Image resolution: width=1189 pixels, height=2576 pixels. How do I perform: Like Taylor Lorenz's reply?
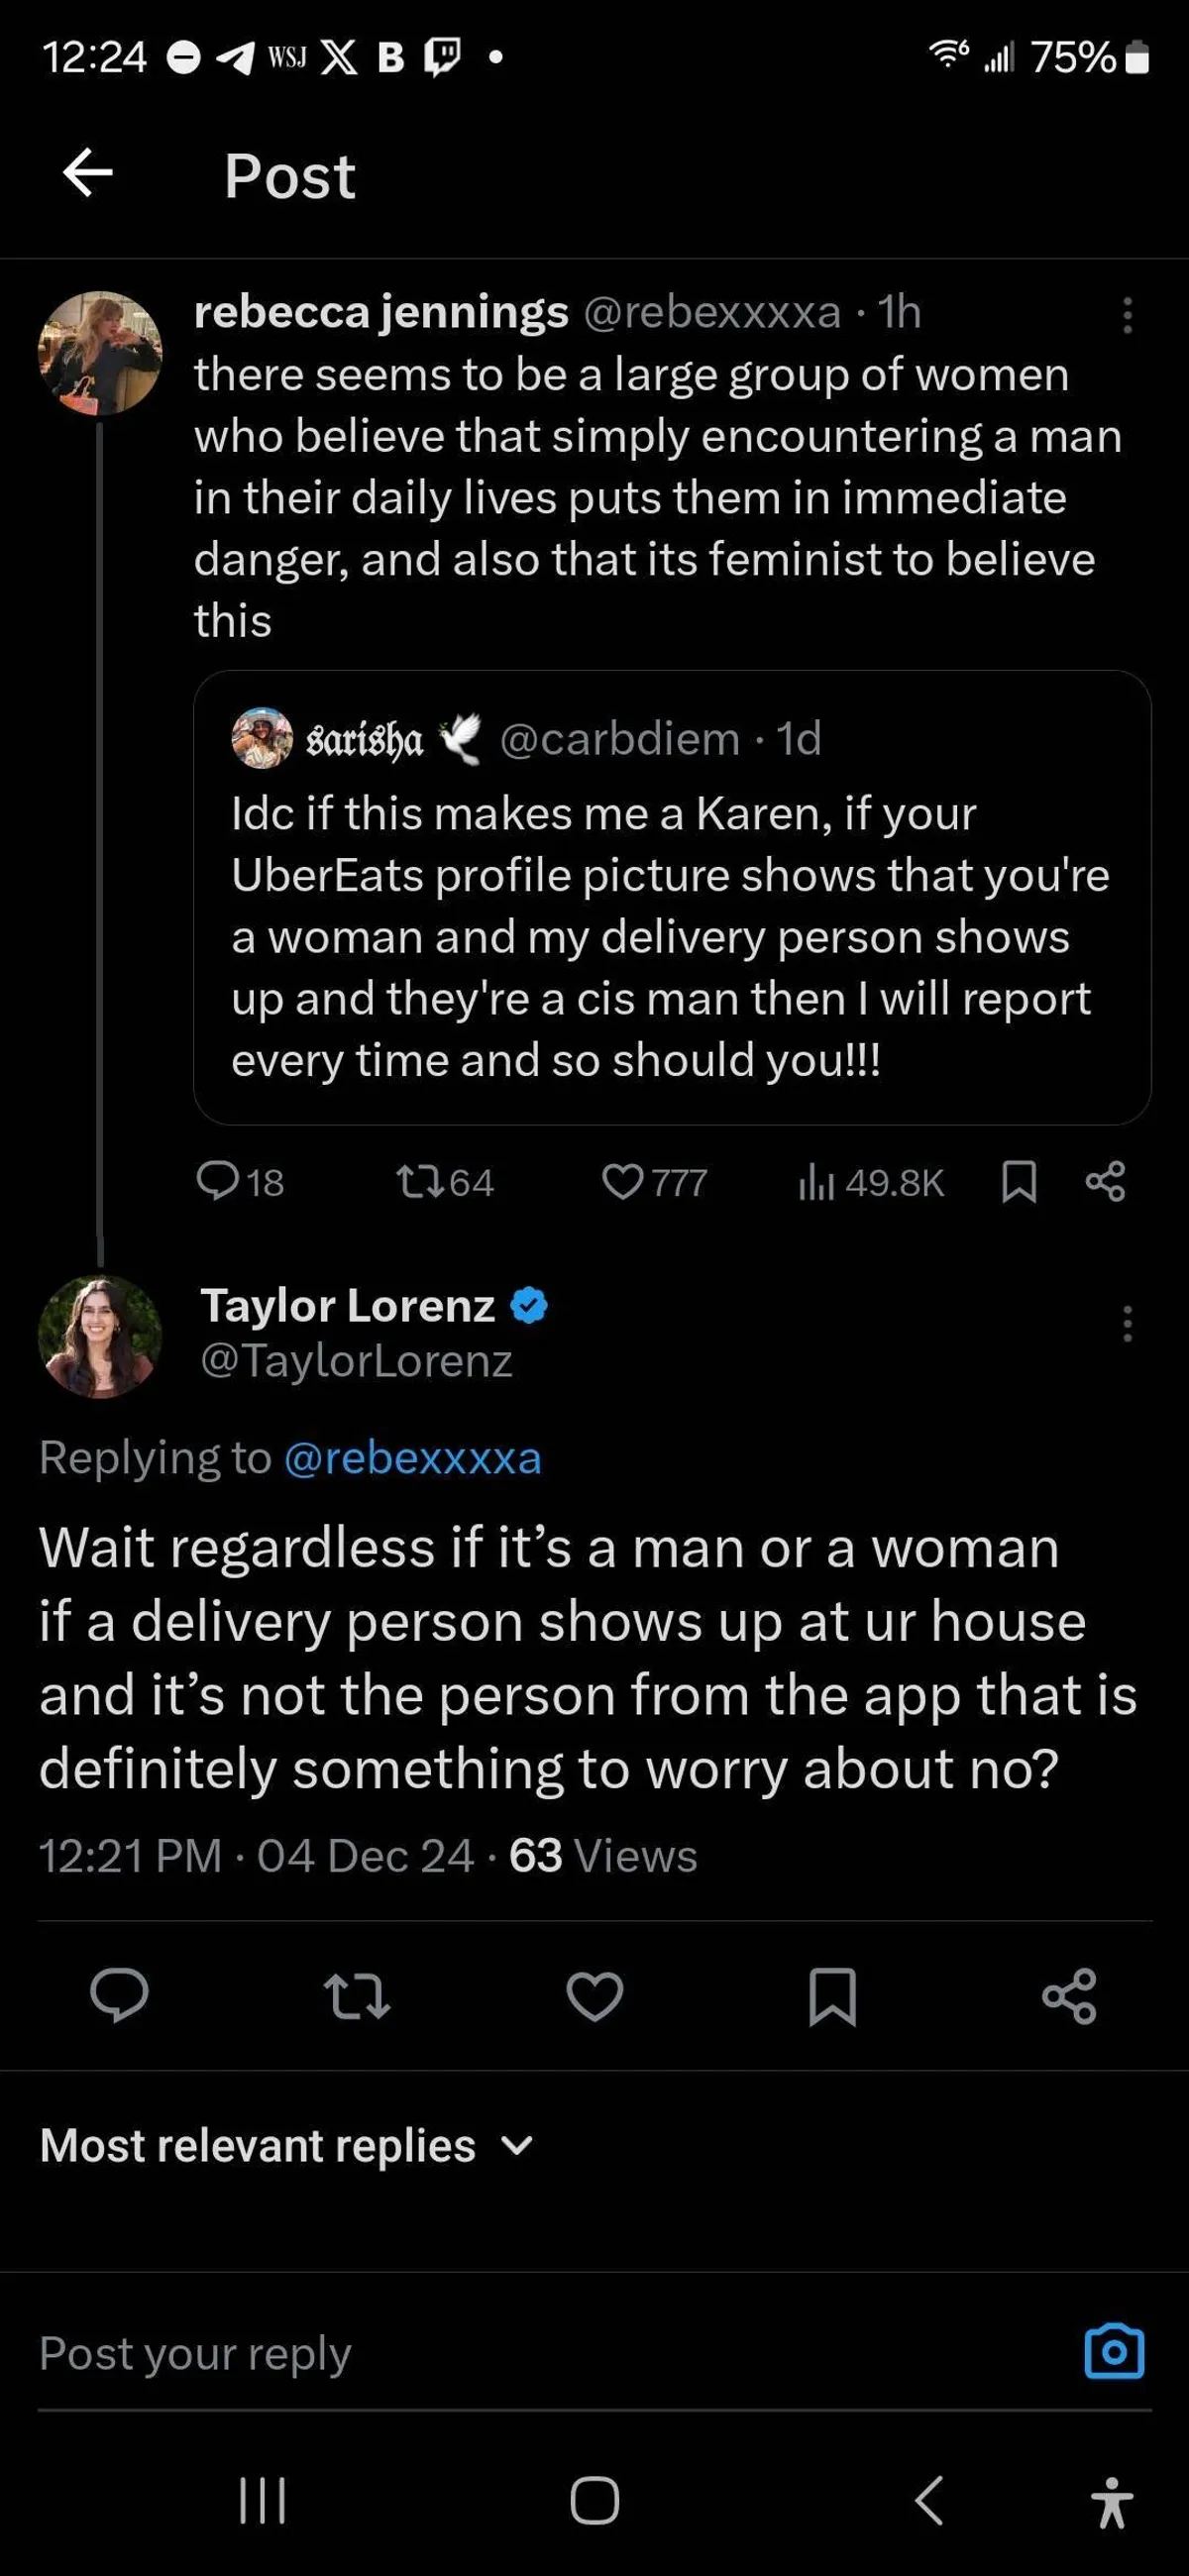[x=595, y=1996]
